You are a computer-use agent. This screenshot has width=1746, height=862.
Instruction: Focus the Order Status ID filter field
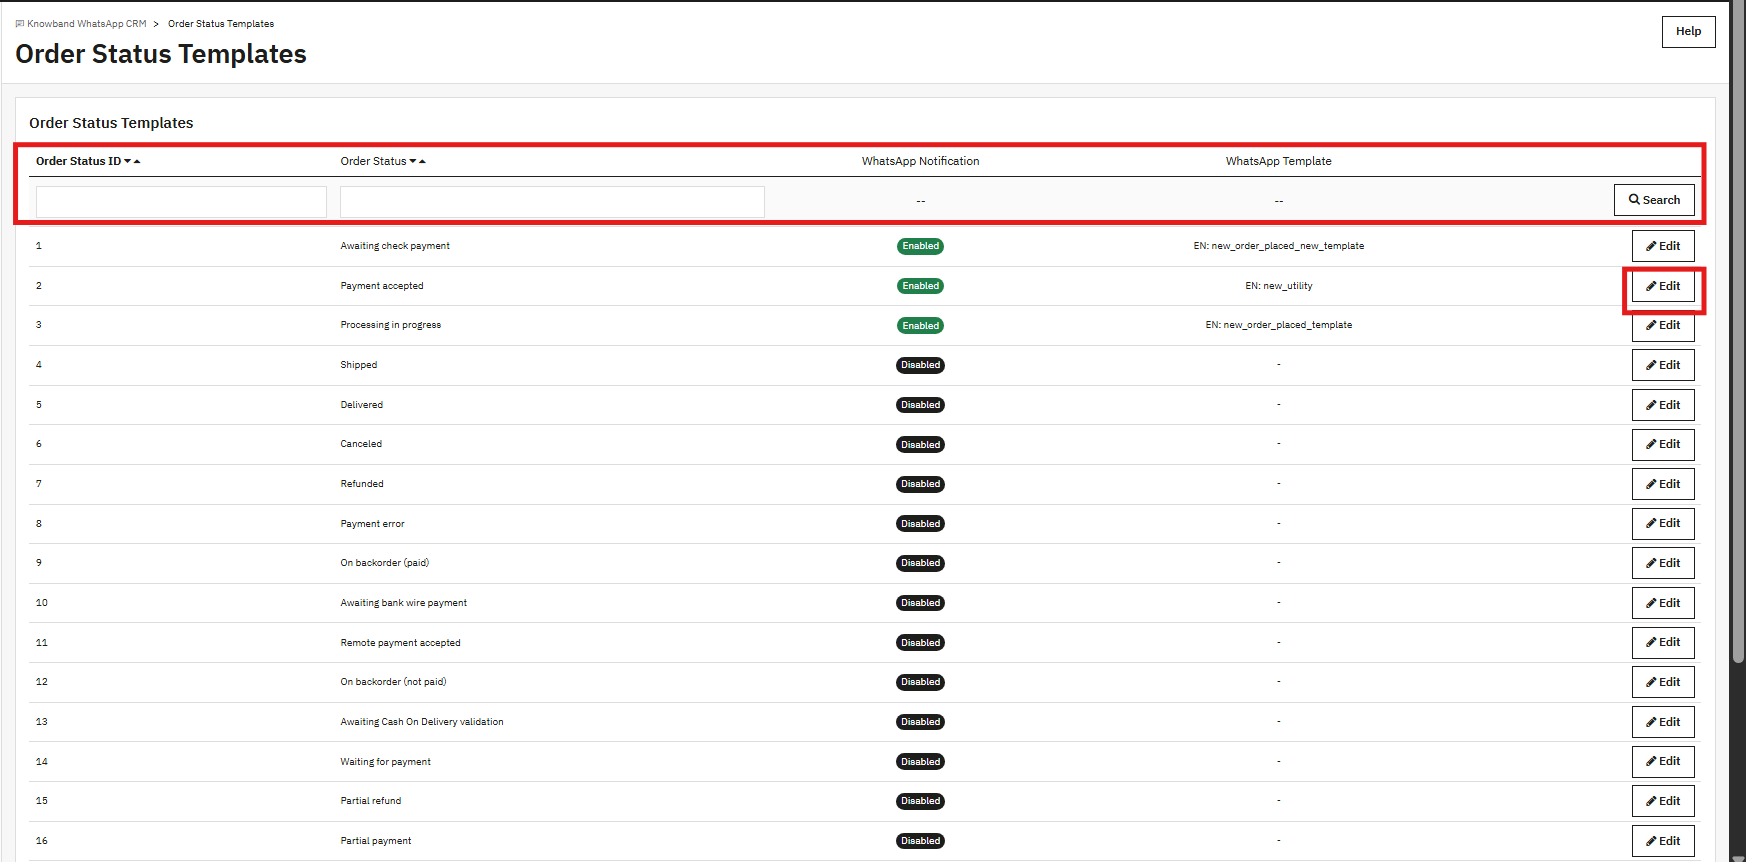coord(181,201)
